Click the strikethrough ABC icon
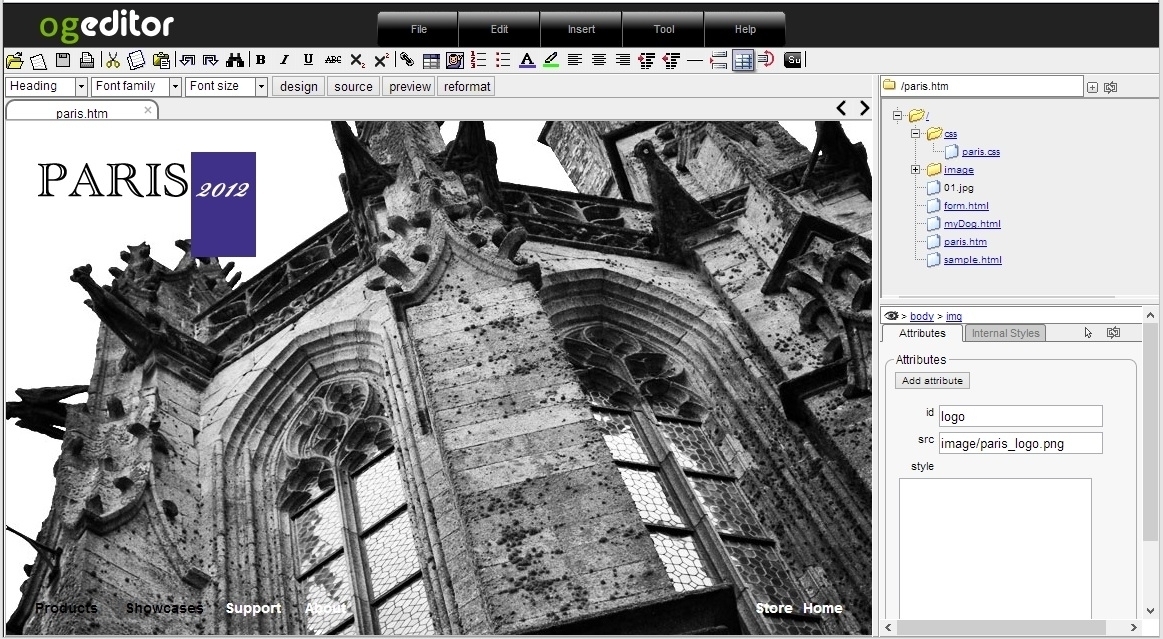 coord(333,60)
